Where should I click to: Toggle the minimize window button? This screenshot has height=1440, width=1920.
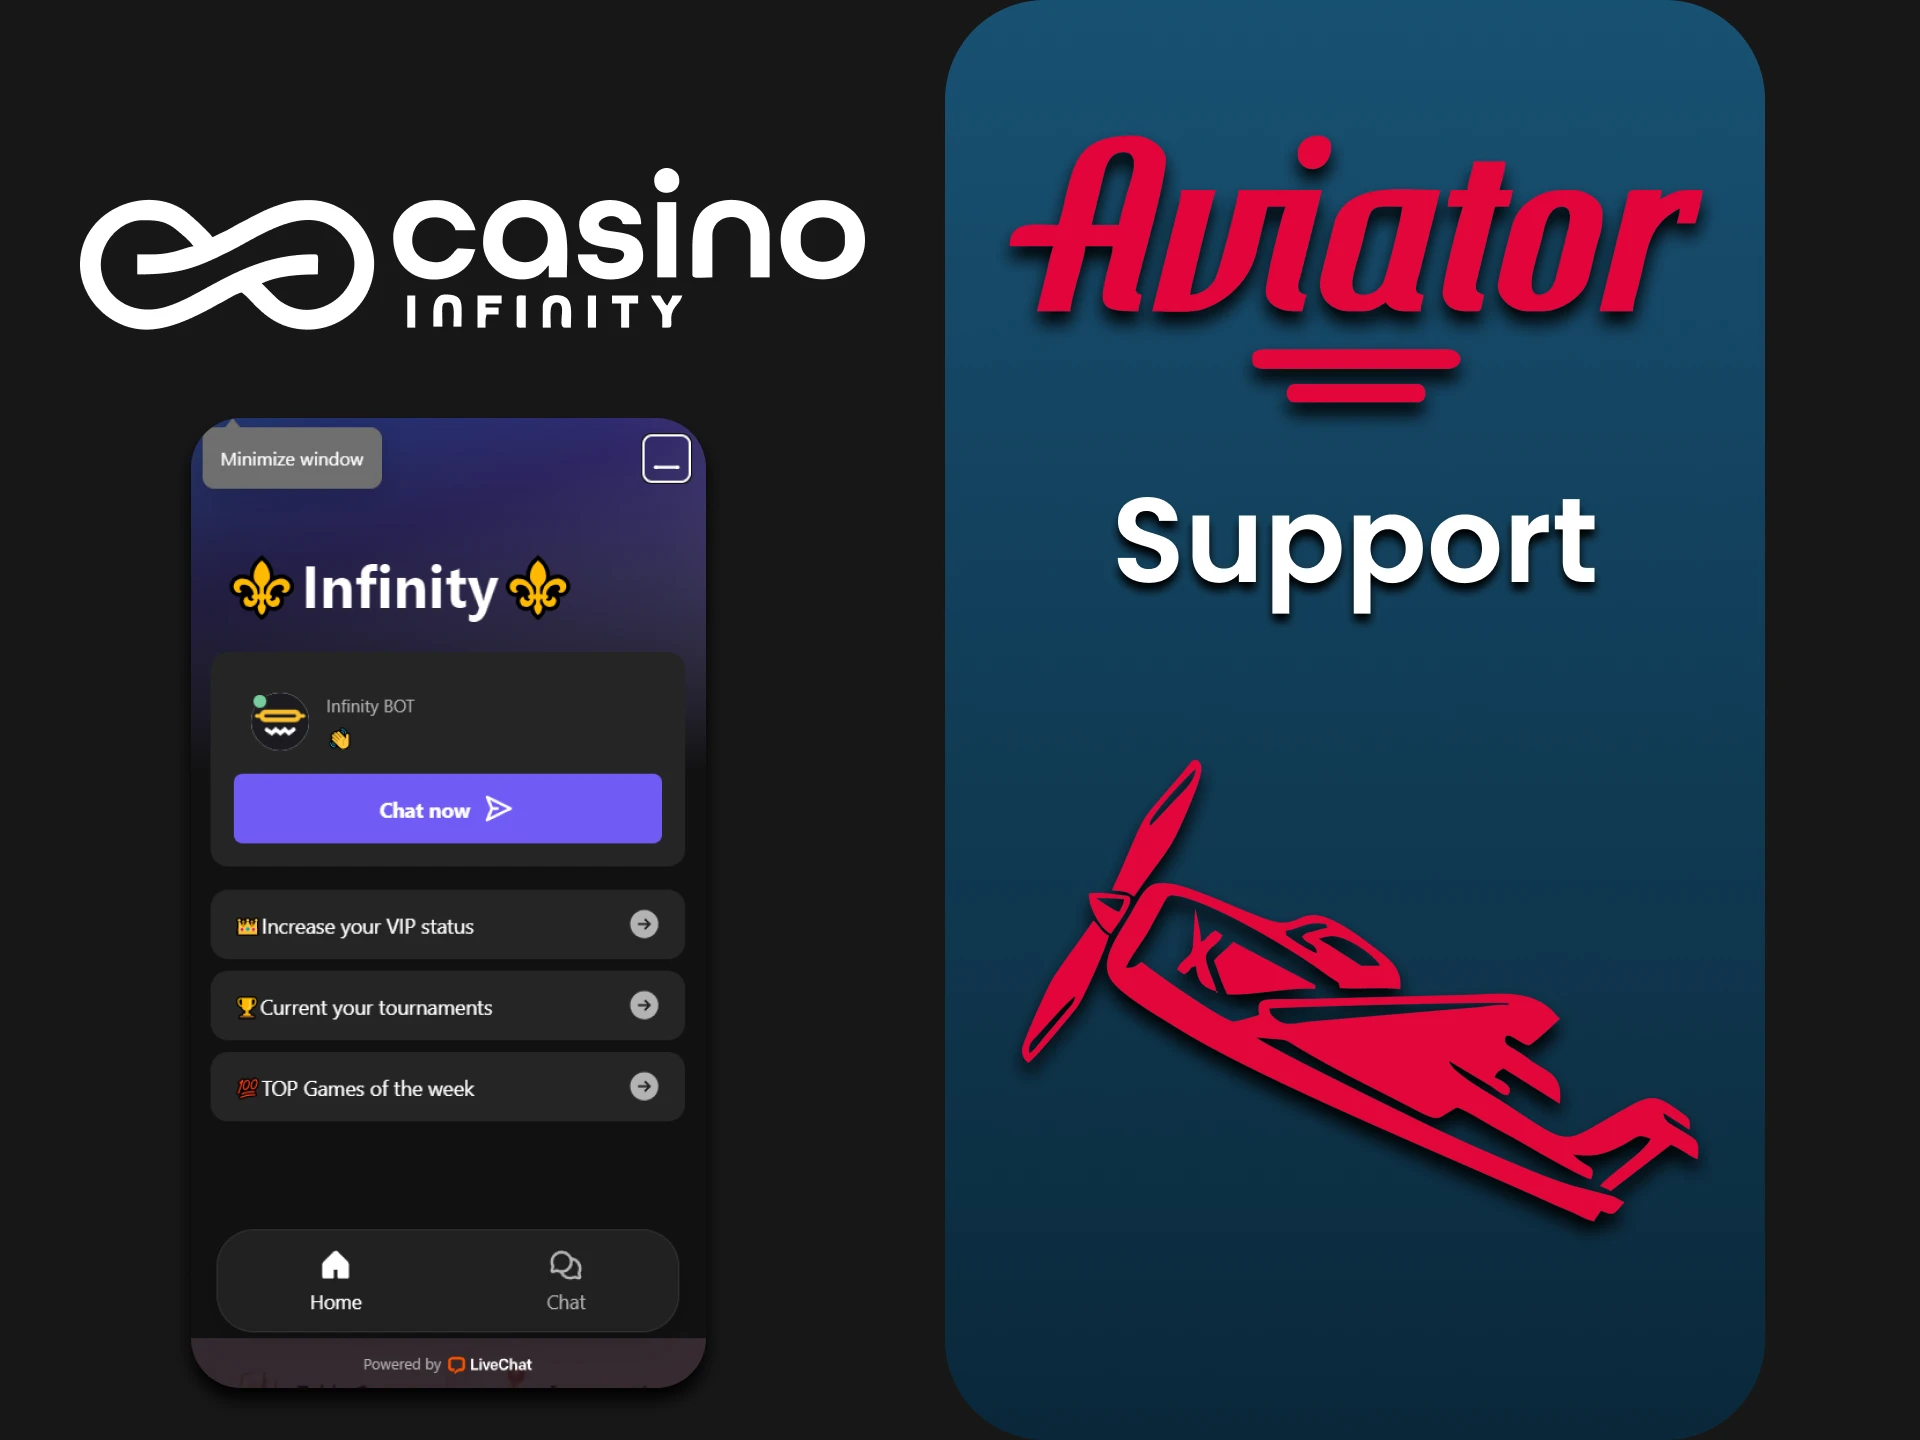click(x=667, y=458)
